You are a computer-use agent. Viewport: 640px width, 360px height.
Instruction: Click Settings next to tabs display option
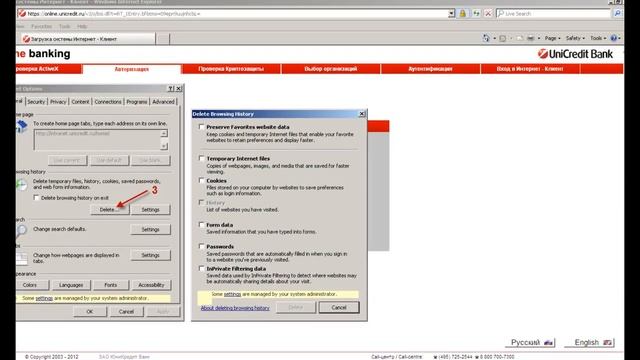(x=150, y=255)
